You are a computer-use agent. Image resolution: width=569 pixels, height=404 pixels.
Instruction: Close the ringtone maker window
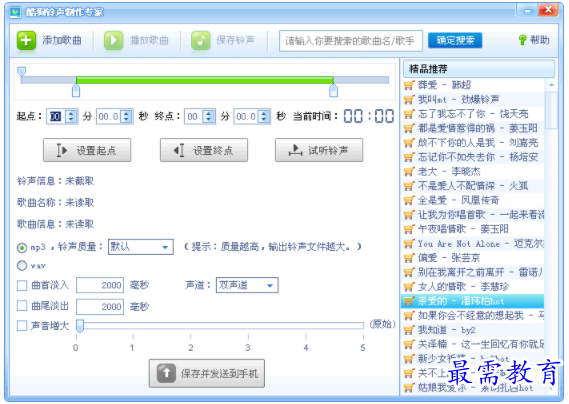point(548,9)
